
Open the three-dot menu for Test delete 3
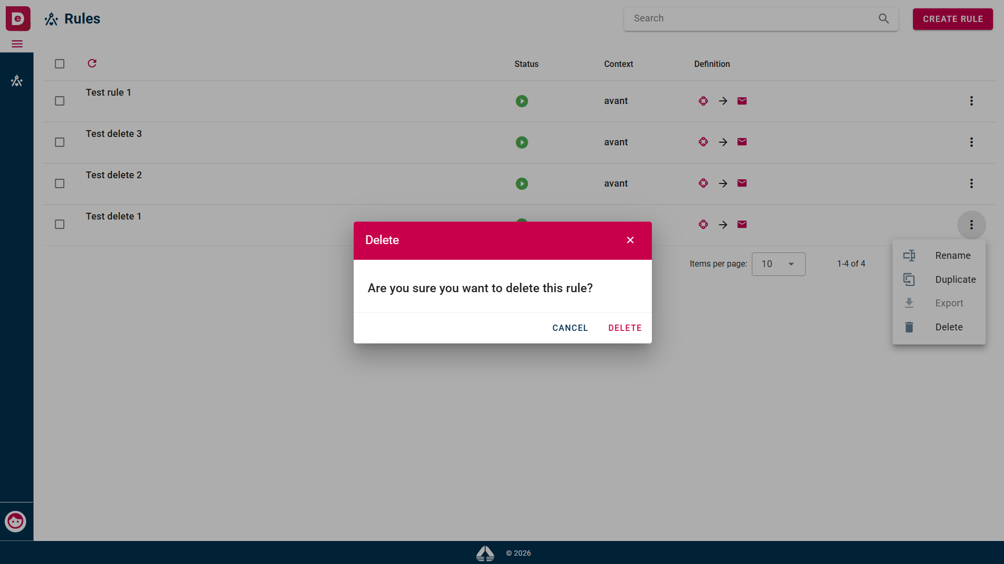(x=971, y=142)
